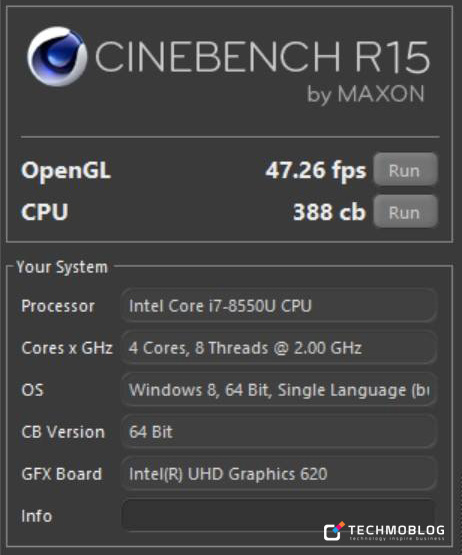Click the Info input field
462x555 pixels.
tap(279, 515)
